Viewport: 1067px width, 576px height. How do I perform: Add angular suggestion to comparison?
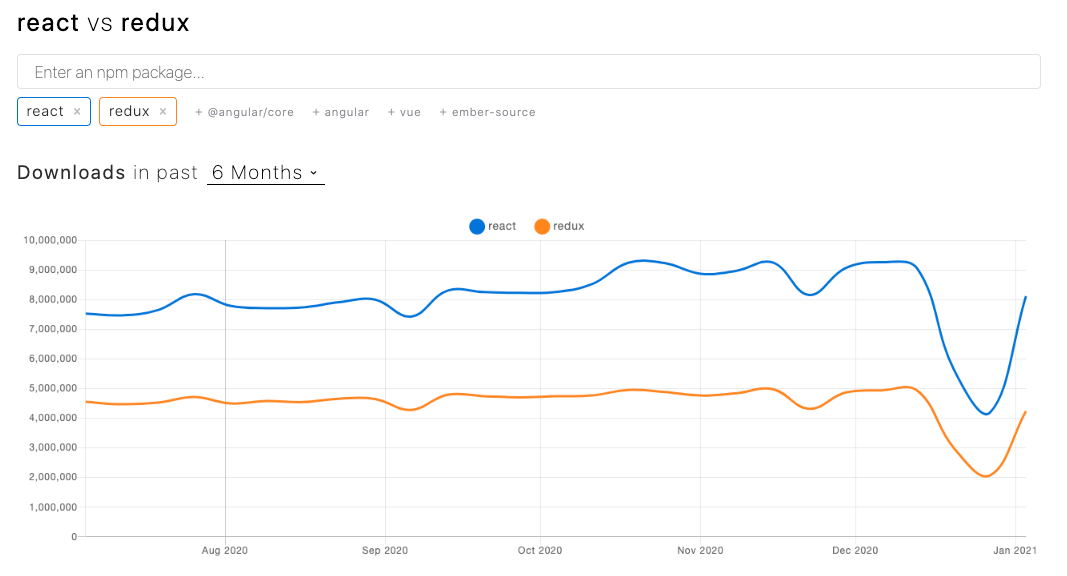coord(340,112)
